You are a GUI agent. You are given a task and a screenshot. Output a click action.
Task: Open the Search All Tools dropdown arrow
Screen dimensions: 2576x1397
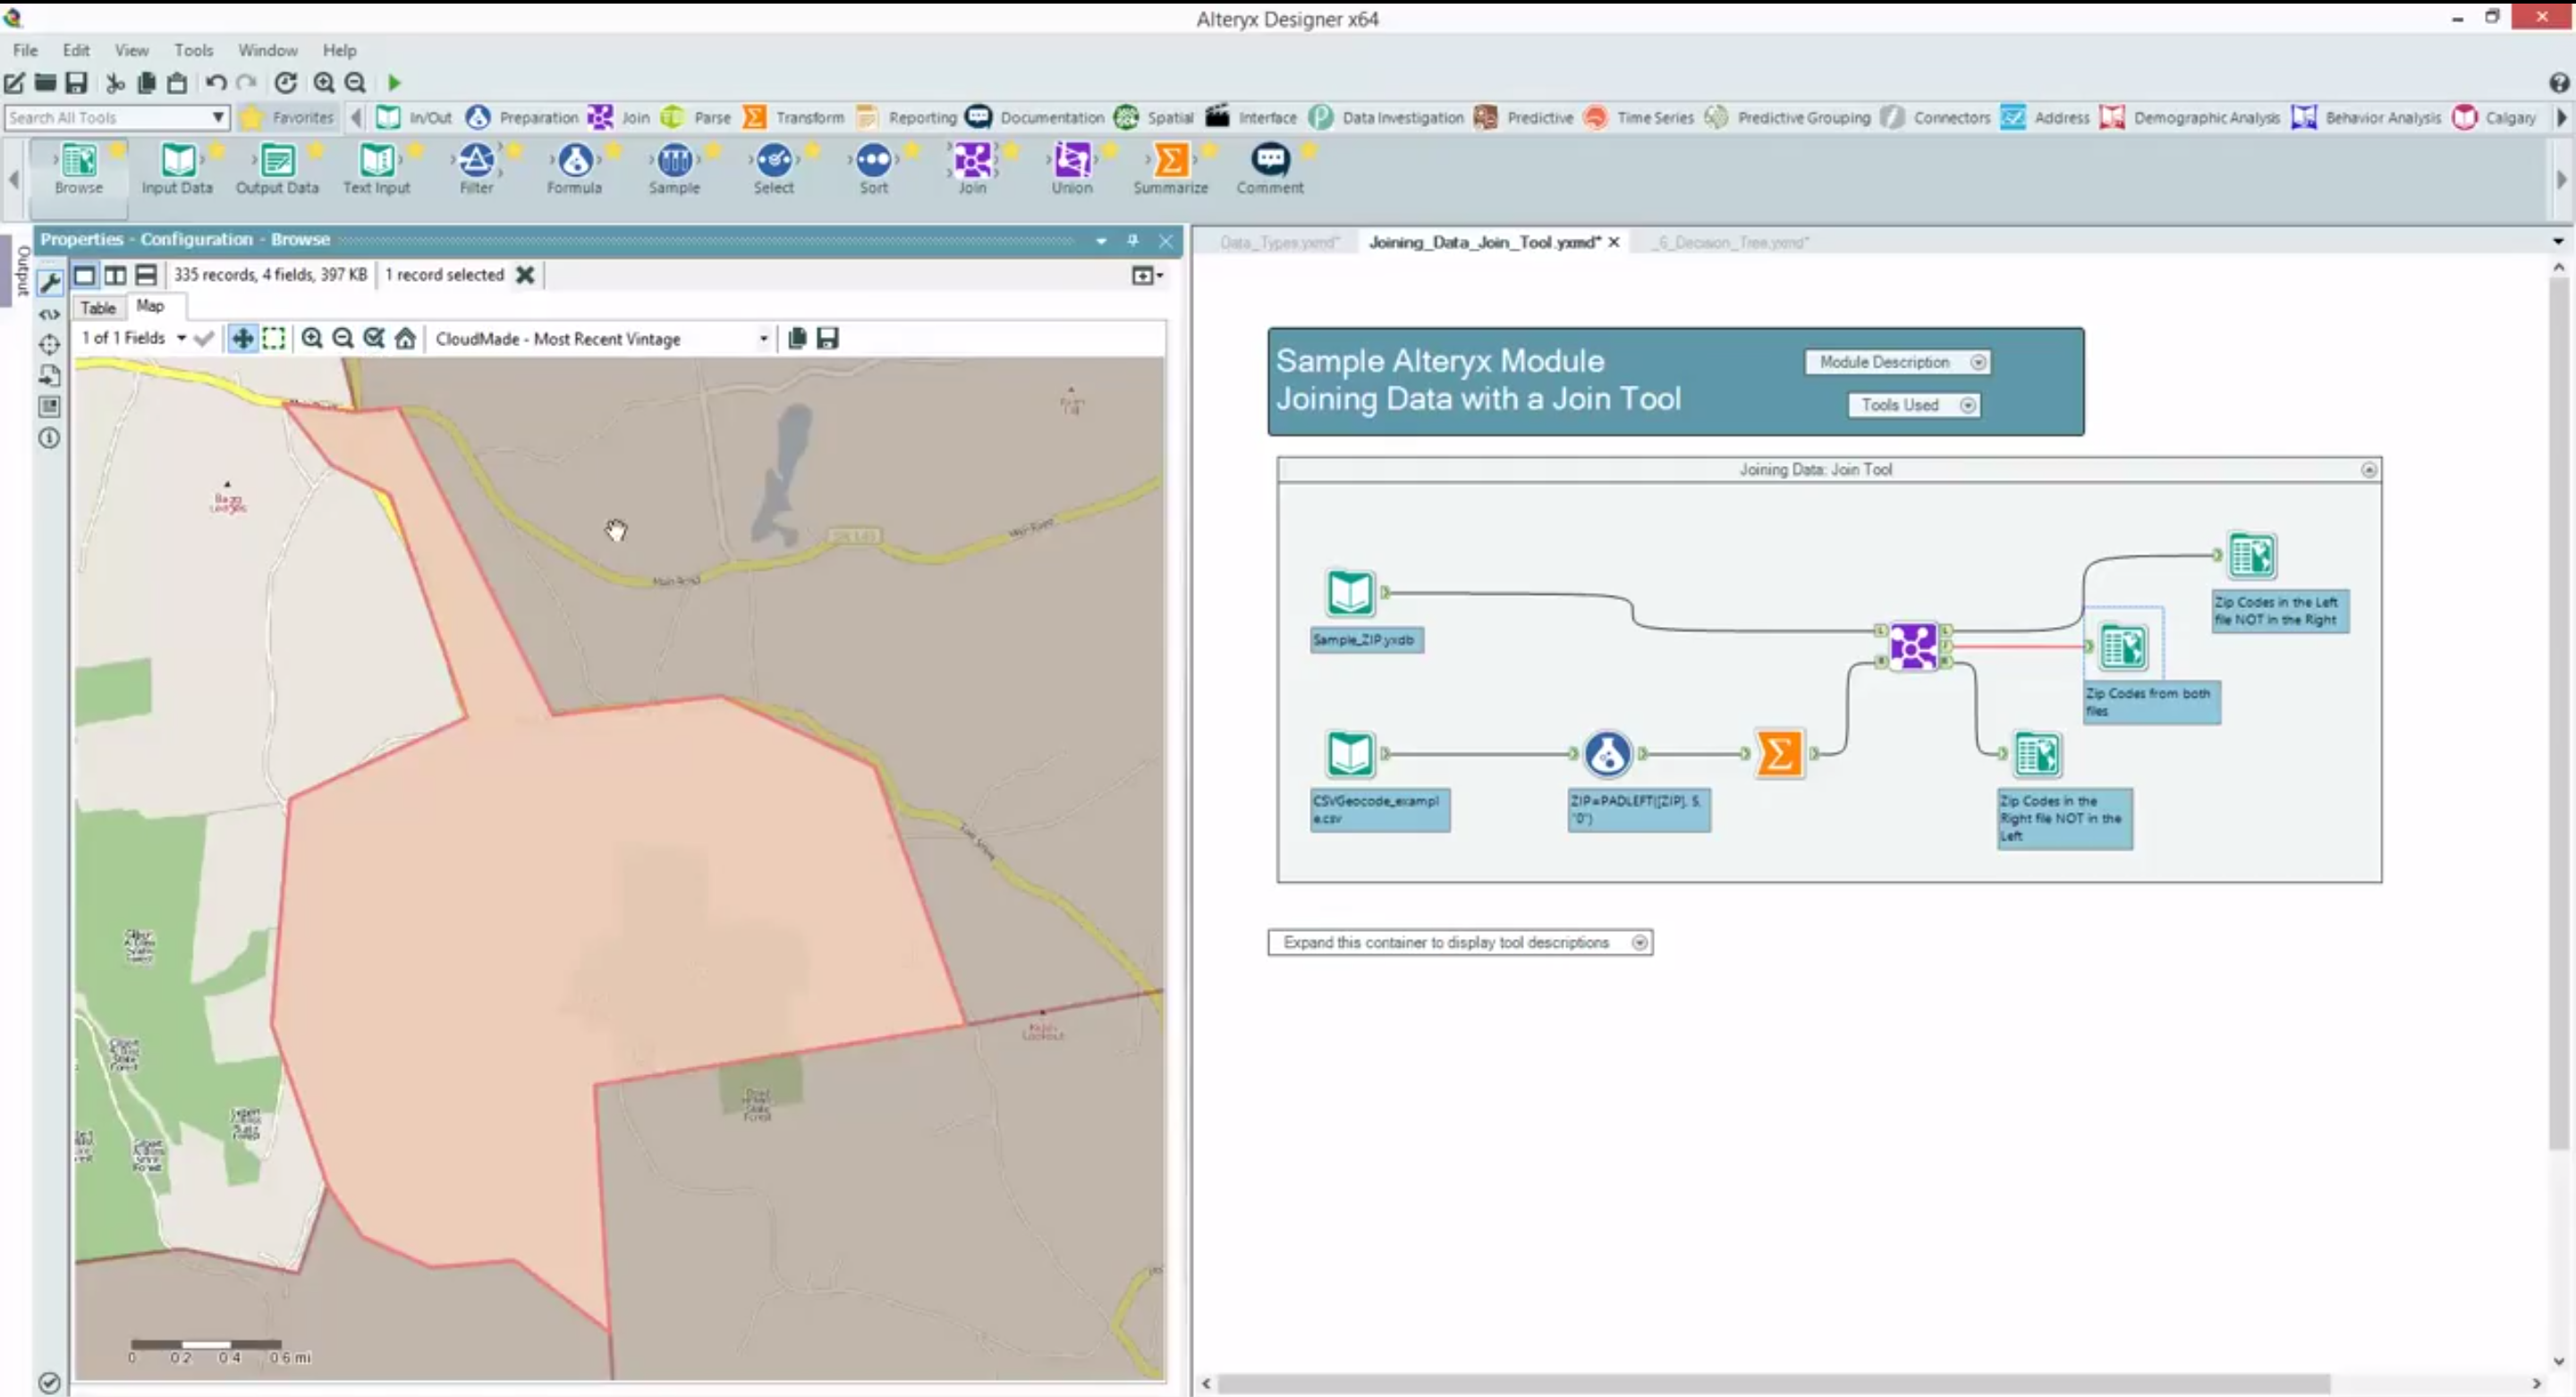click(218, 118)
